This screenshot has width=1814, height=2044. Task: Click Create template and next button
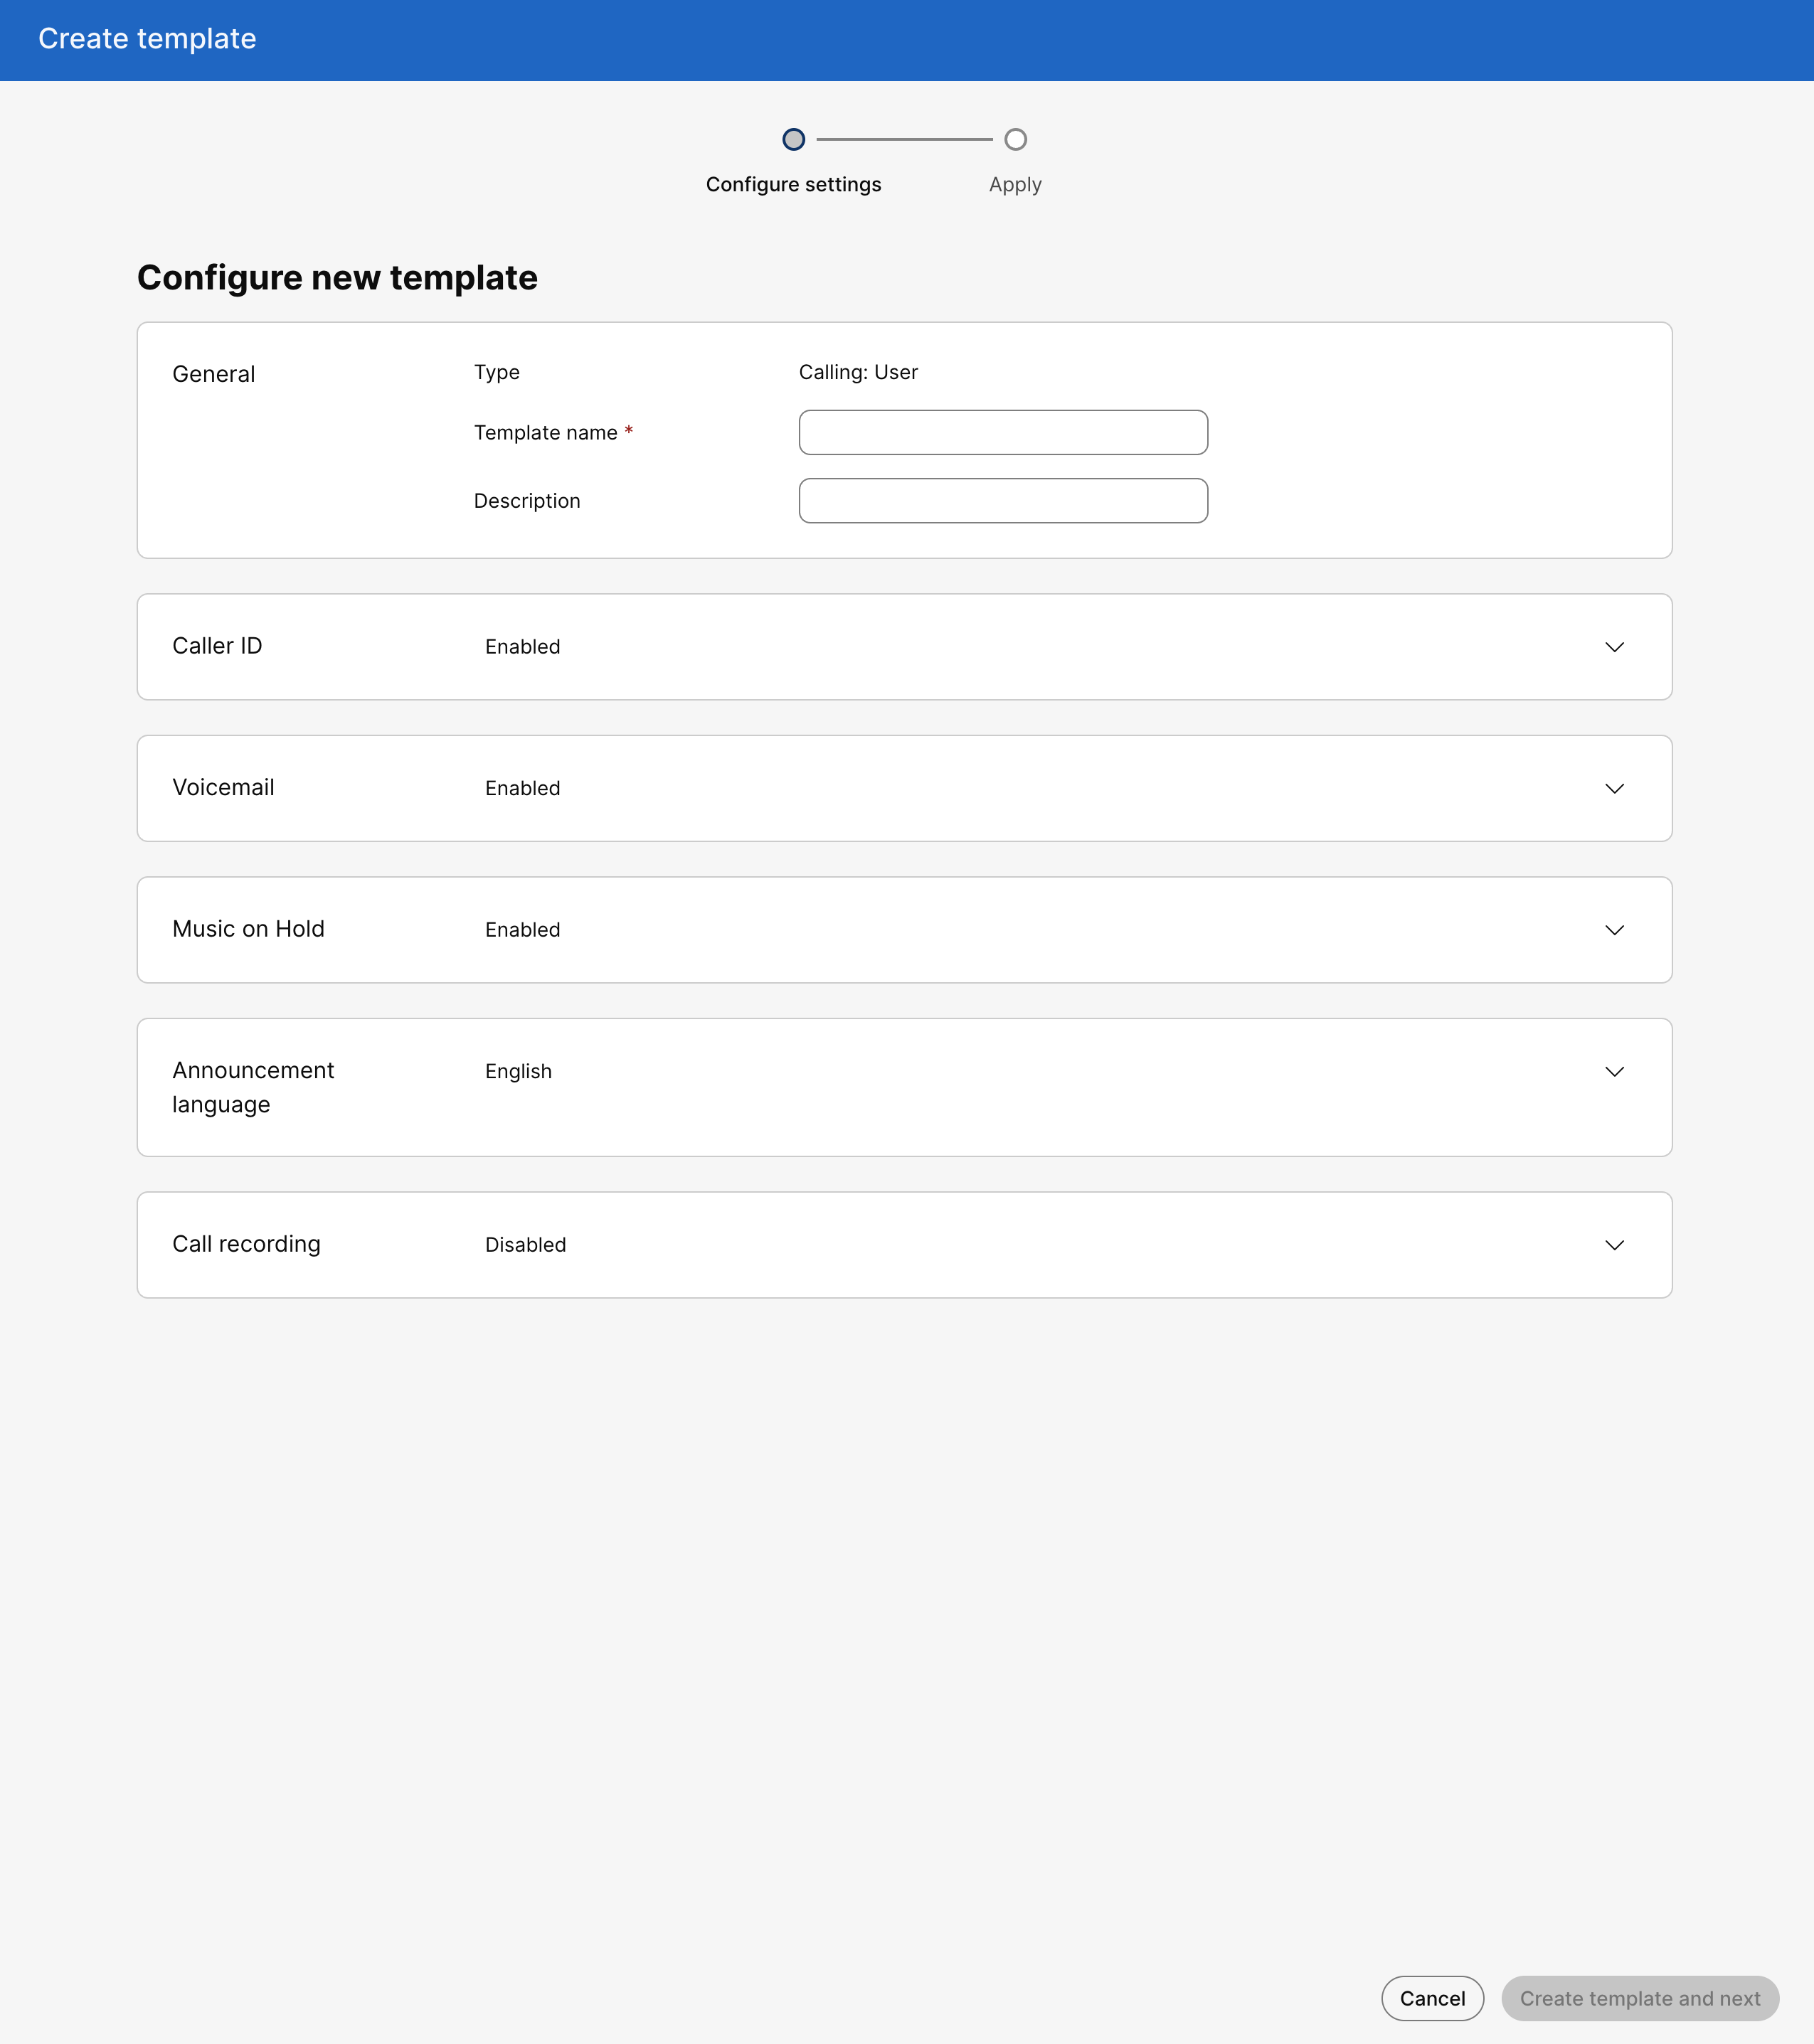pos(1639,1998)
